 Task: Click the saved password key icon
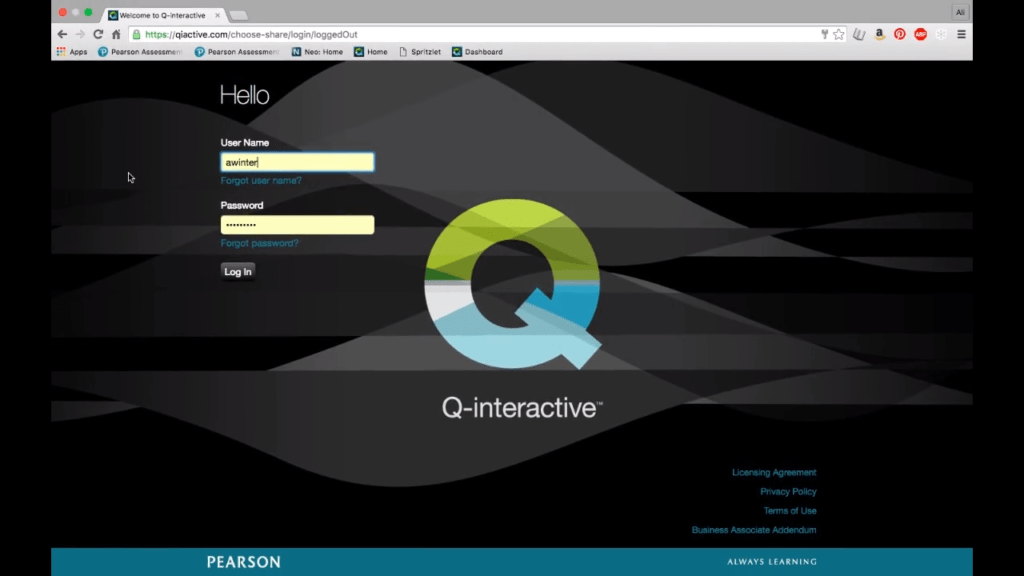click(x=824, y=34)
